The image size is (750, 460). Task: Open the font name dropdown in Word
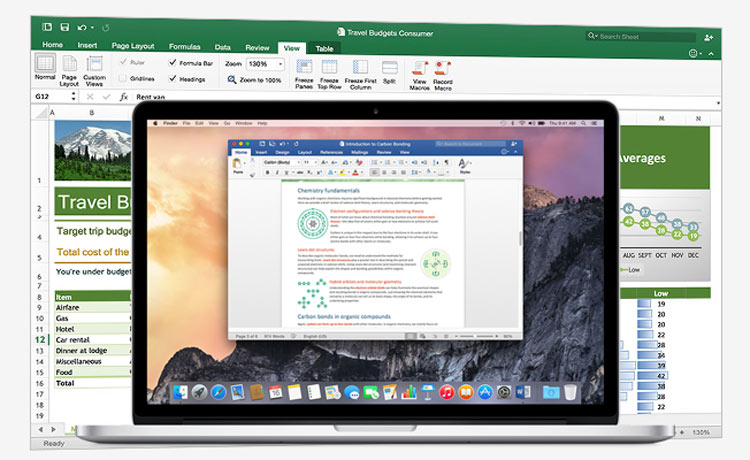298,163
